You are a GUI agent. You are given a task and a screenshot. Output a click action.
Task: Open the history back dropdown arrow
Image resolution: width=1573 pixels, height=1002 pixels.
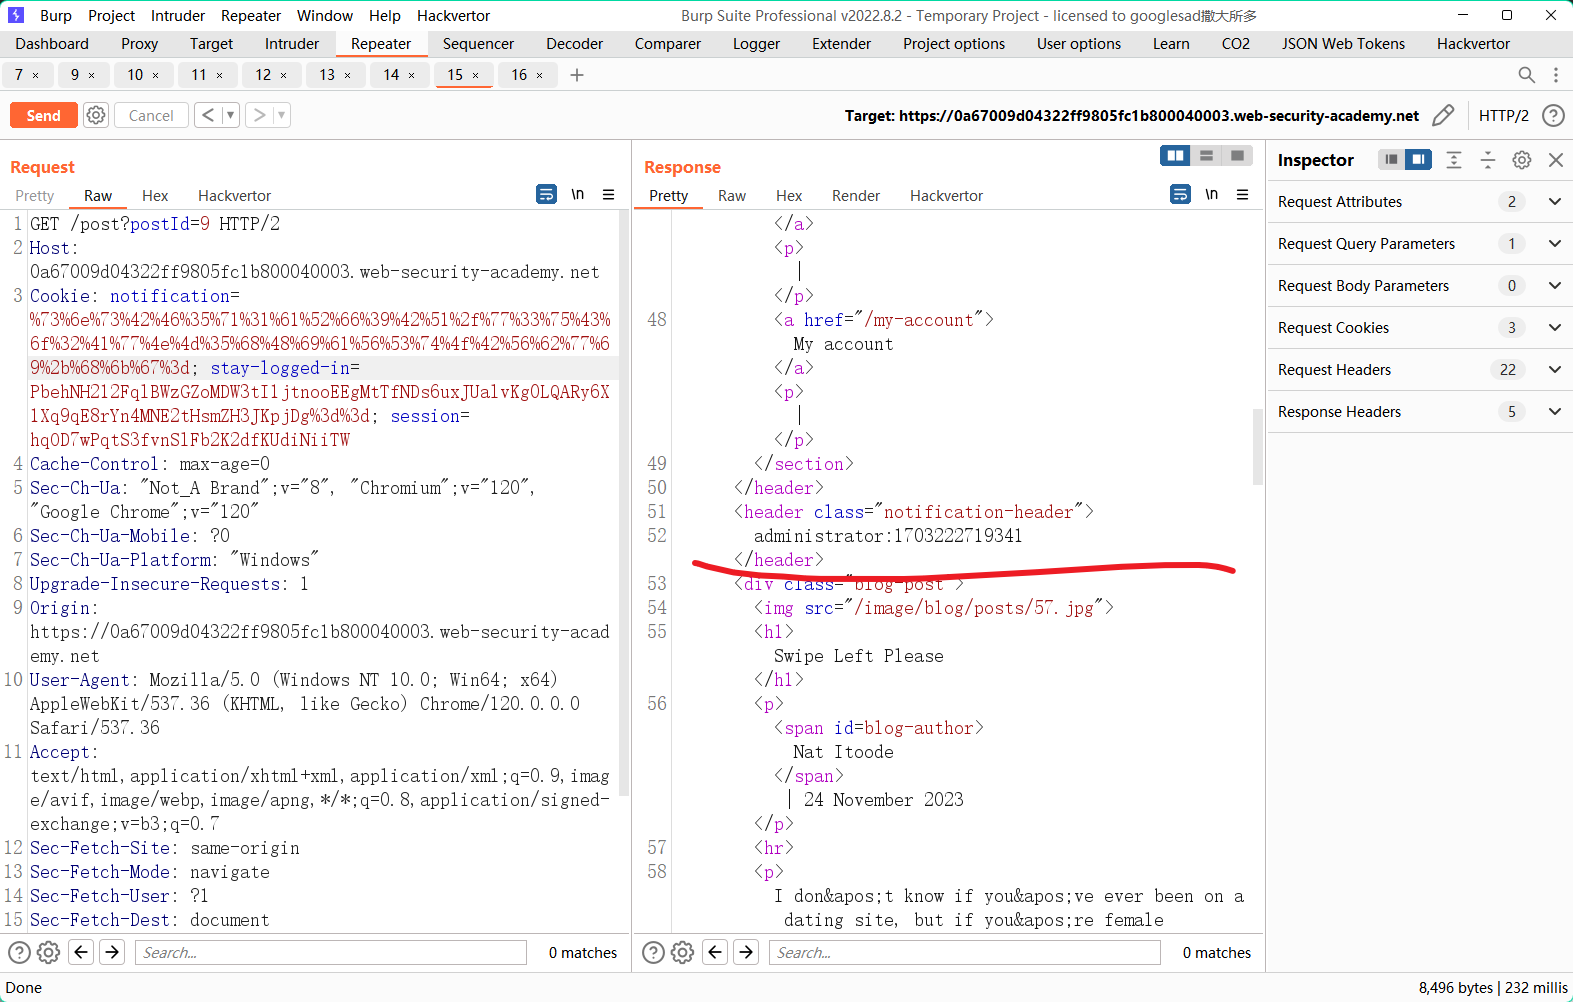click(230, 115)
